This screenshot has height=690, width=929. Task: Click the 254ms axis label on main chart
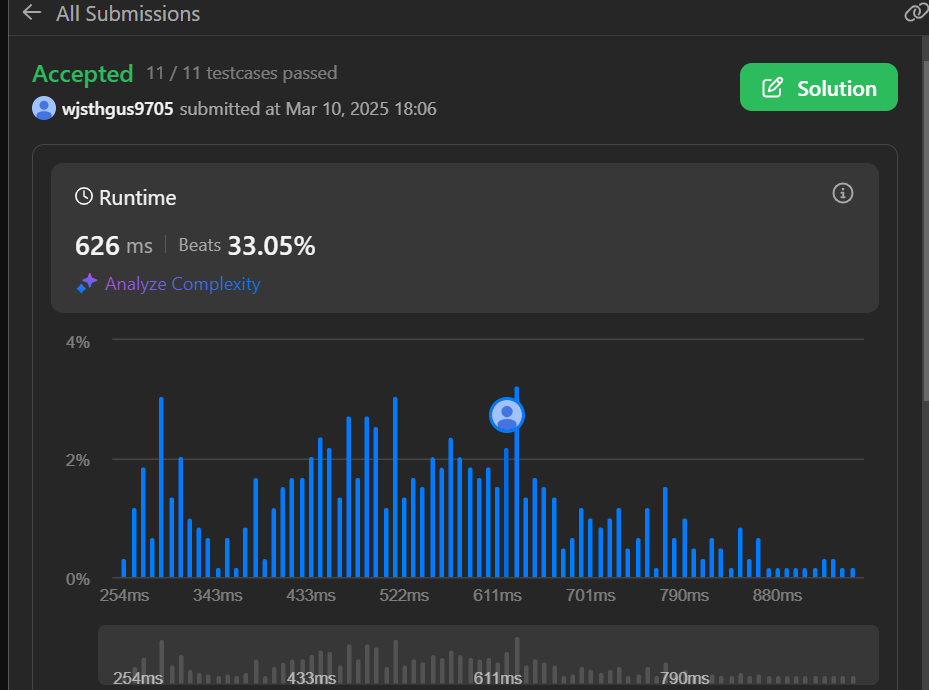coord(124,595)
